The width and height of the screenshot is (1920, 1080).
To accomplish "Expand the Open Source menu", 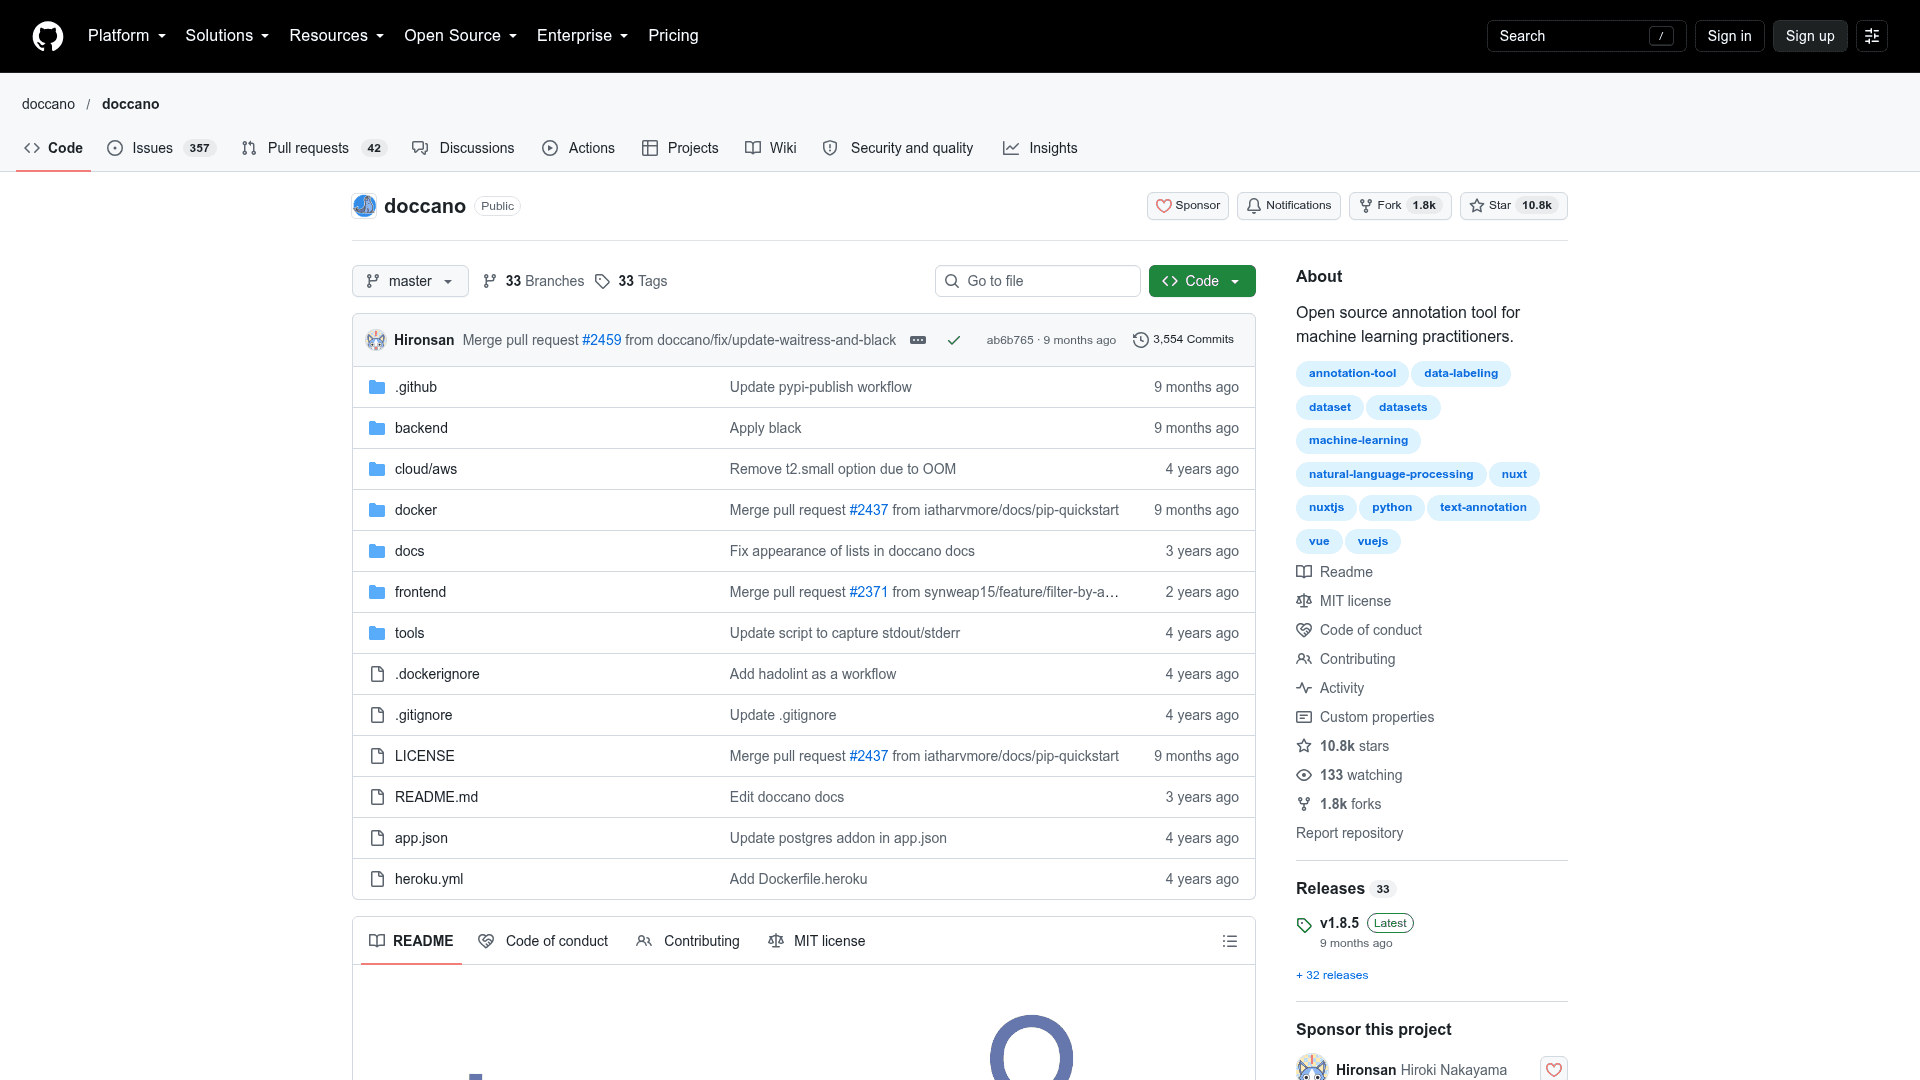I will coord(461,36).
